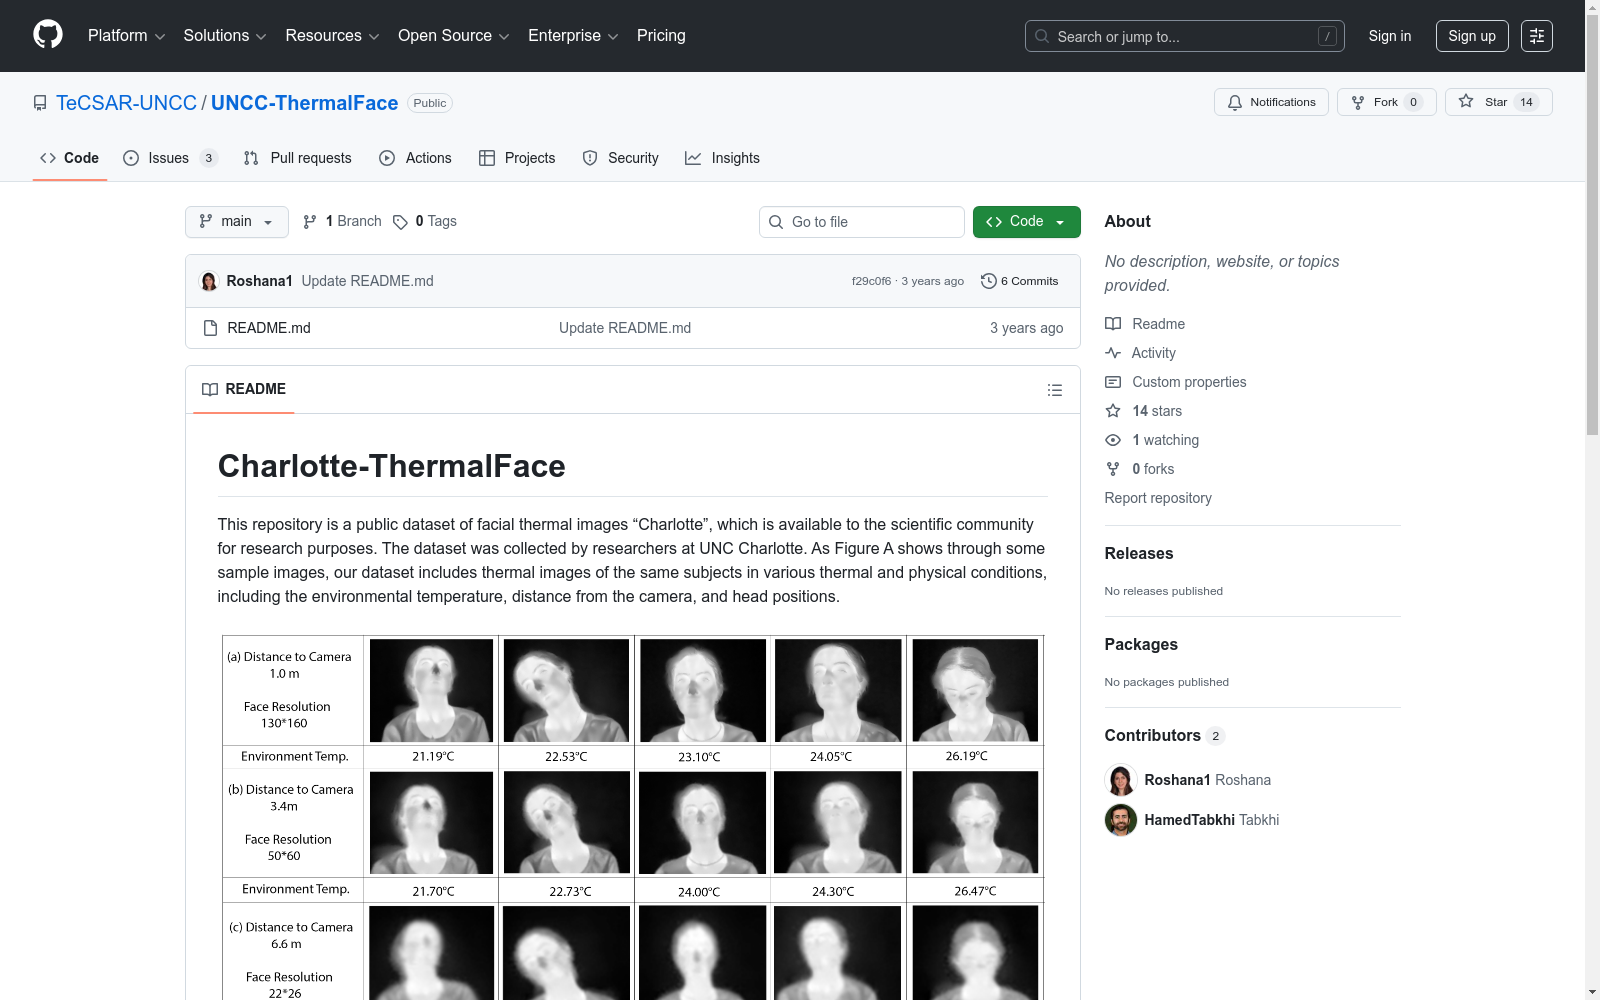Open the main branch selector dropdown
Screen dimensions: 1600x1000
(x=237, y=222)
